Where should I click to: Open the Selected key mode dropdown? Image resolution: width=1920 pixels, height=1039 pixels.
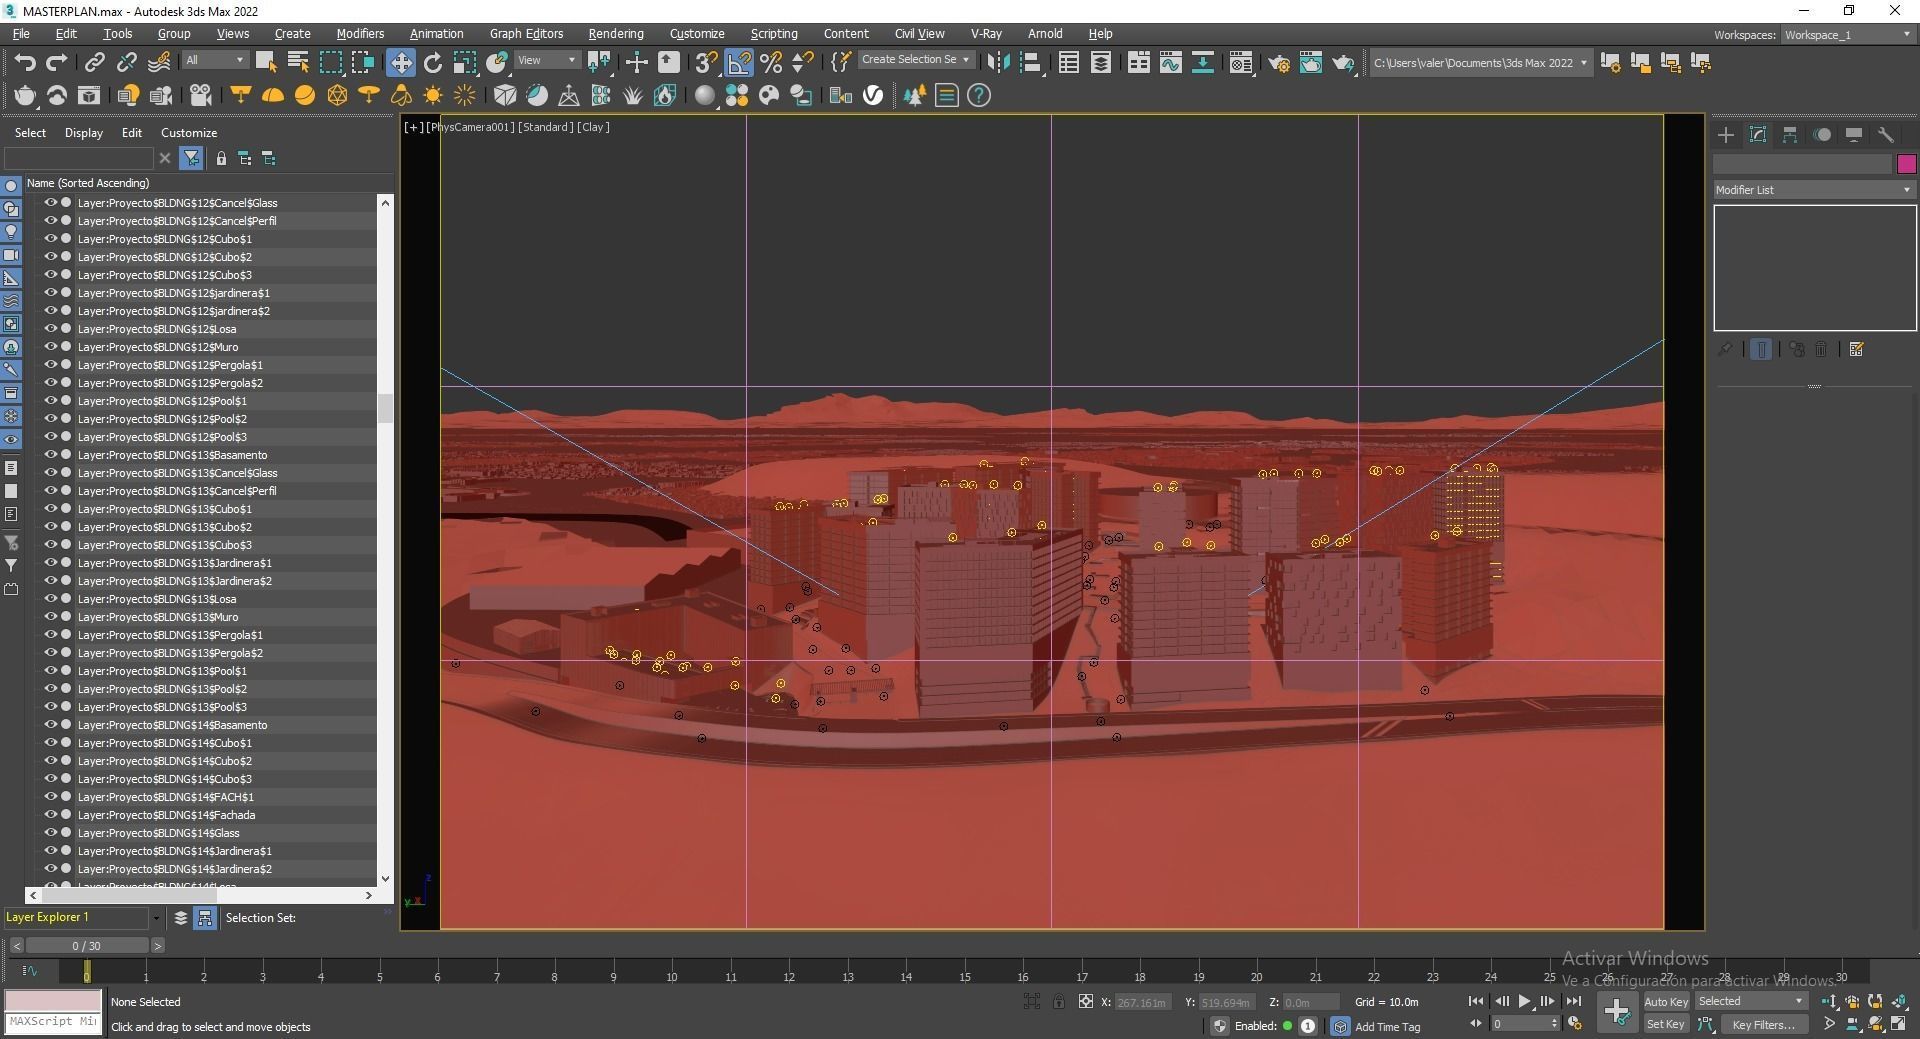tap(1750, 1001)
